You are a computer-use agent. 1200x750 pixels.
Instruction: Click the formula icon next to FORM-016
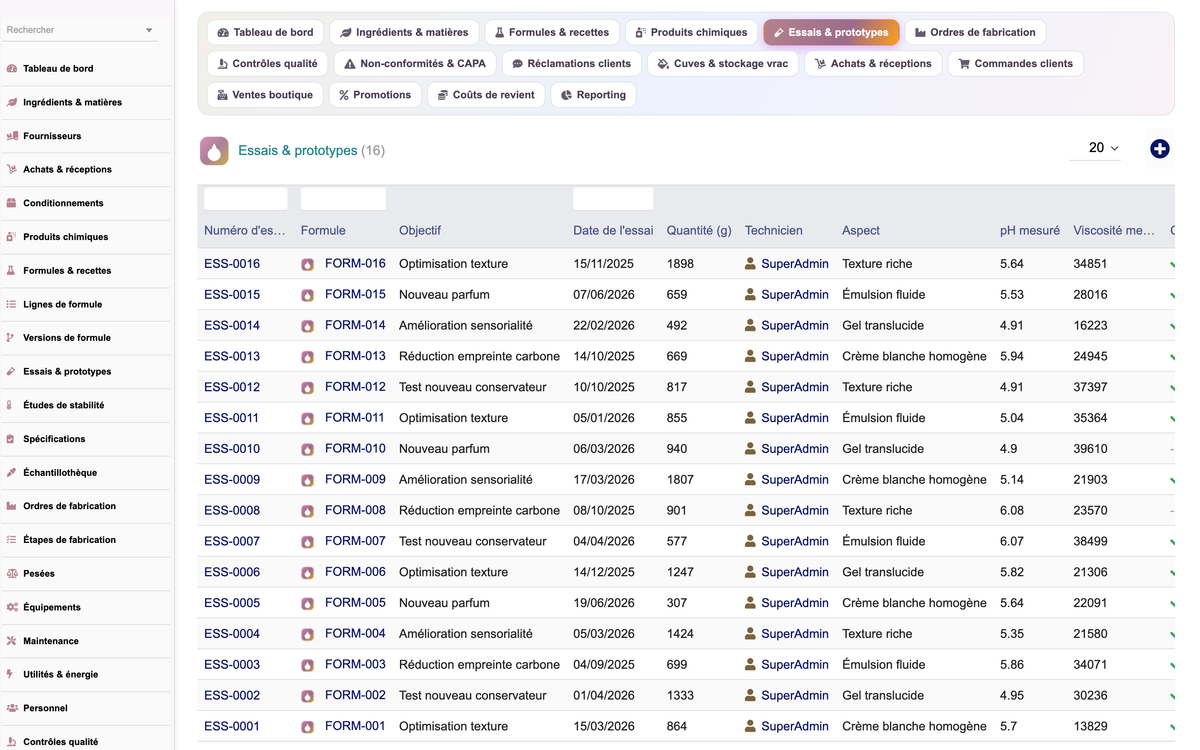tap(308, 265)
